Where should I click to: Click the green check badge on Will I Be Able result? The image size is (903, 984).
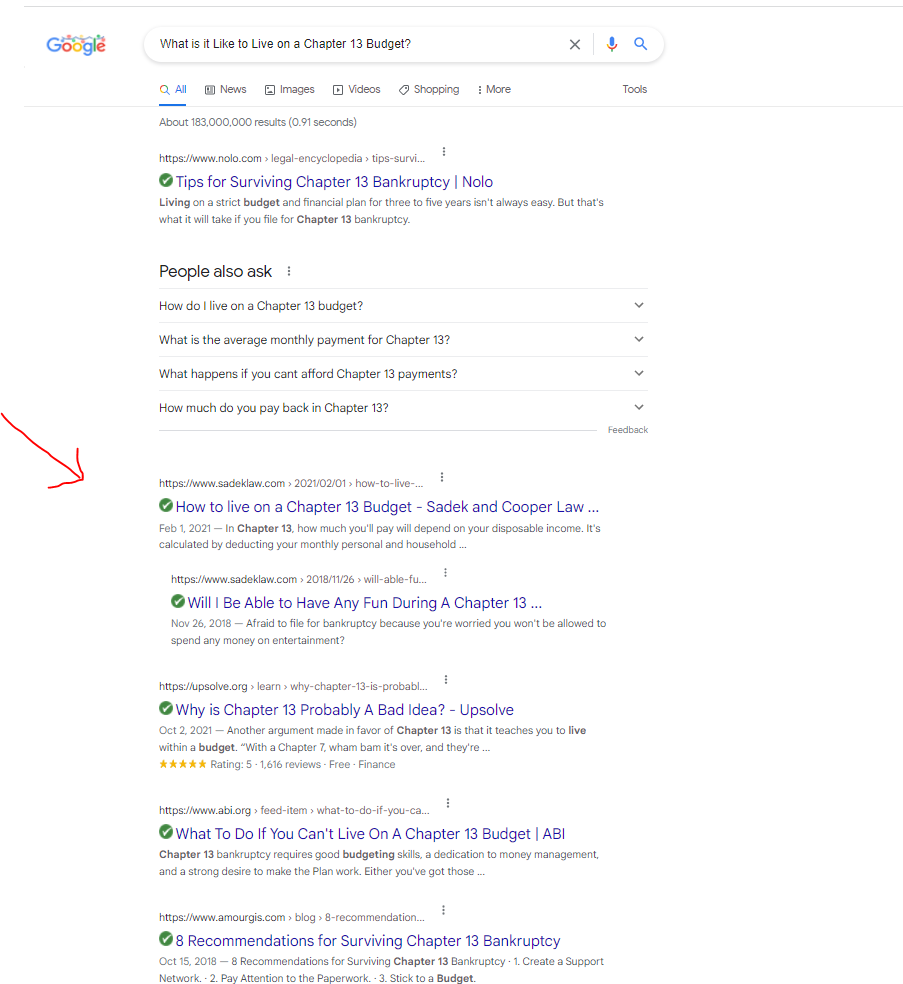tap(178, 601)
